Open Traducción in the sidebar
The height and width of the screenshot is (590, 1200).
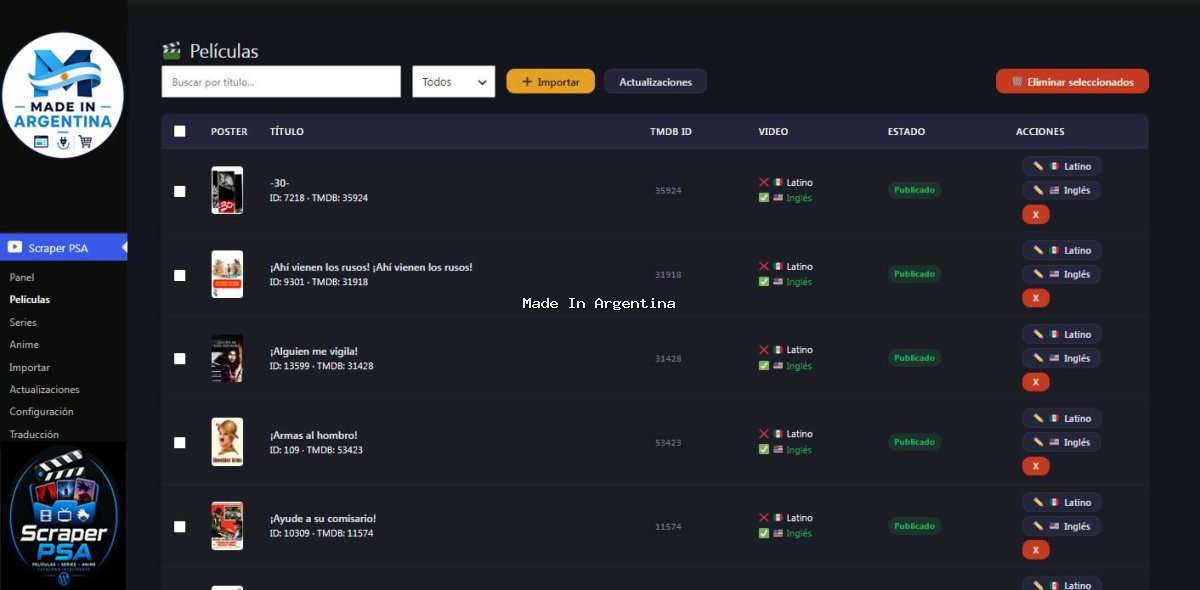[x=34, y=435]
